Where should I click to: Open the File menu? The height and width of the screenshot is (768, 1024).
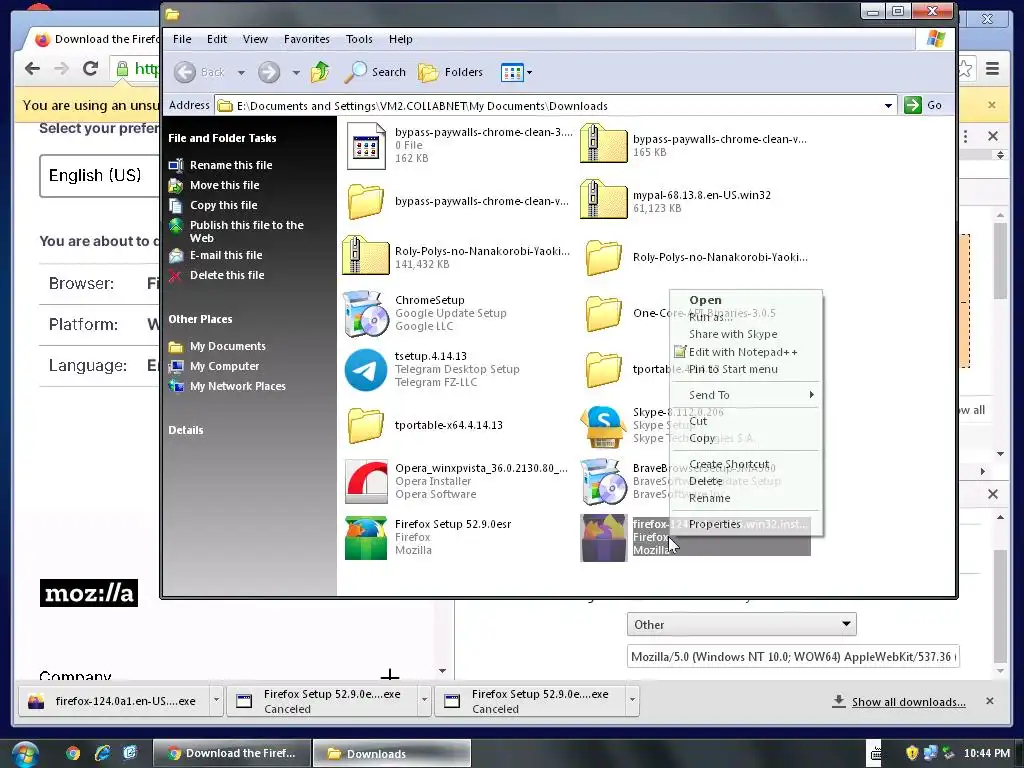click(182, 39)
